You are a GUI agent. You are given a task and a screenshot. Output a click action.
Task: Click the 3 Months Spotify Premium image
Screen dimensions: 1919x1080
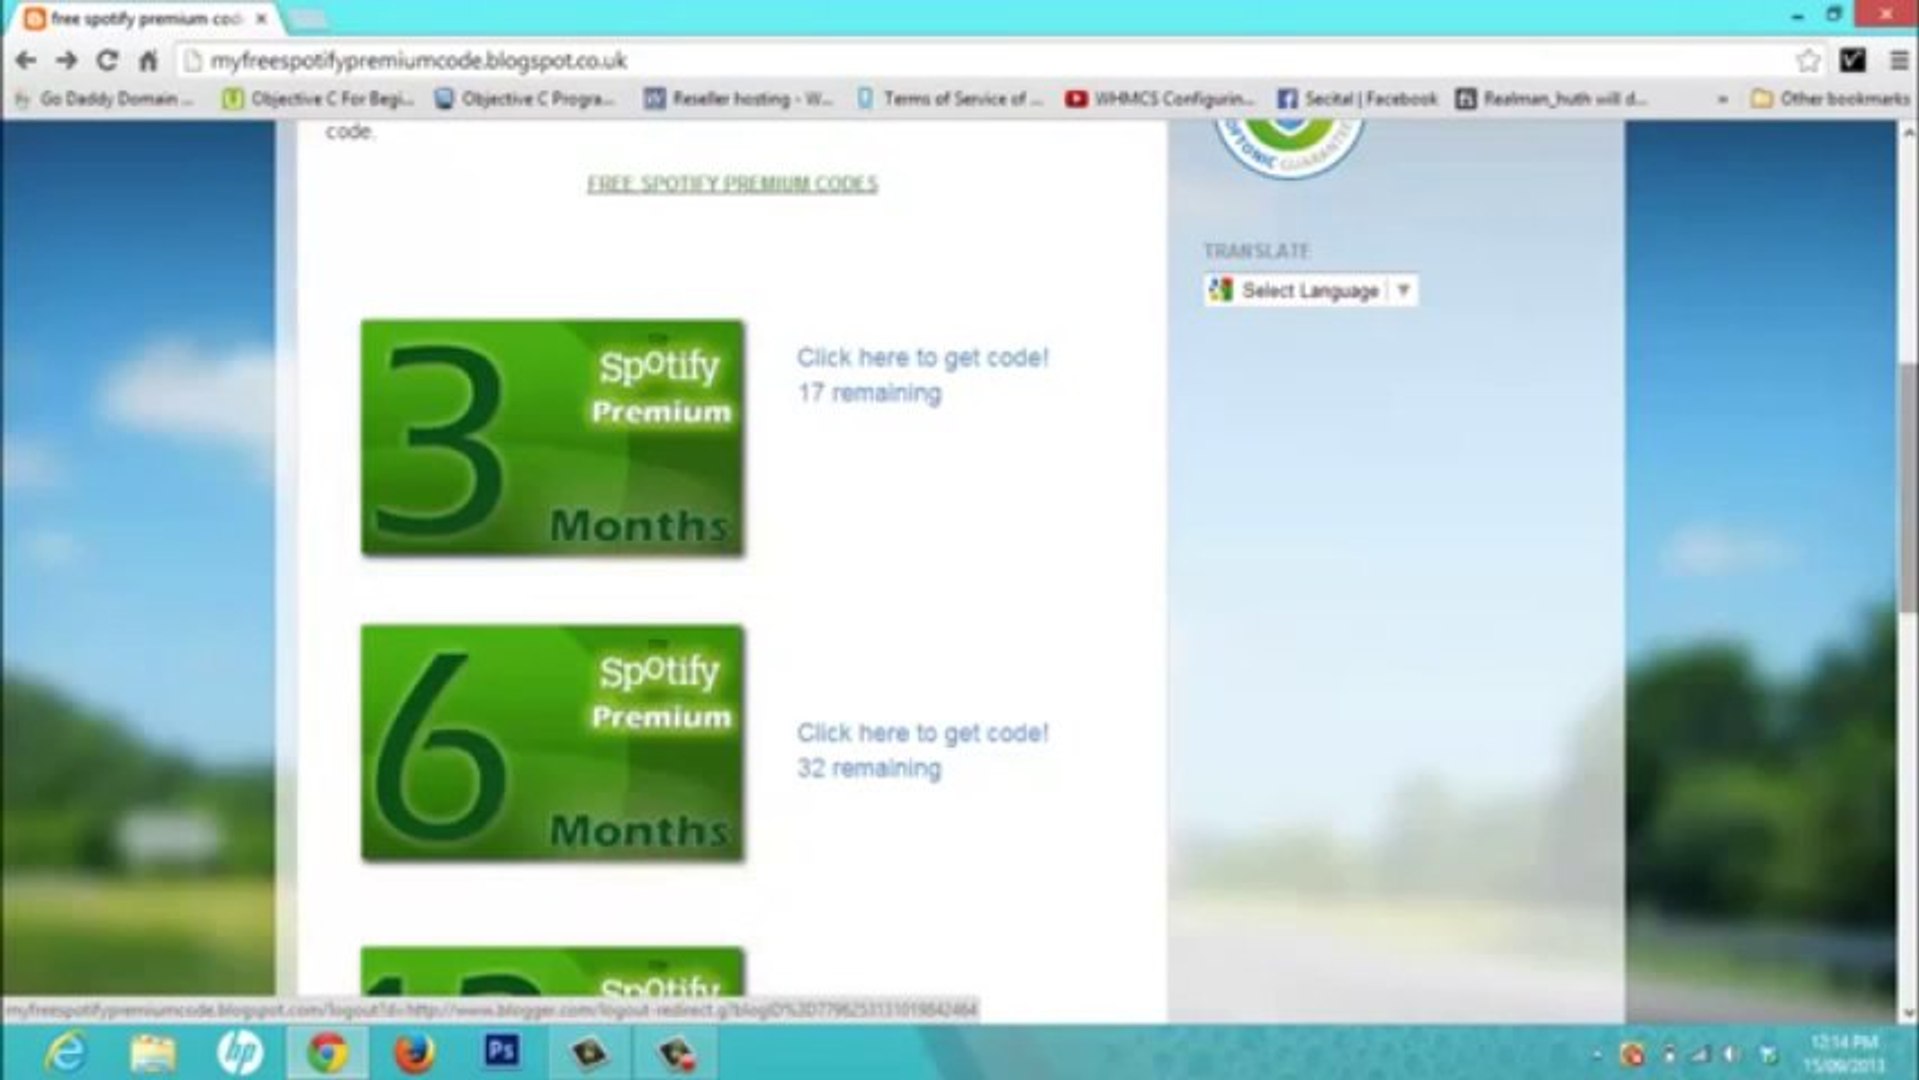coord(552,438)
